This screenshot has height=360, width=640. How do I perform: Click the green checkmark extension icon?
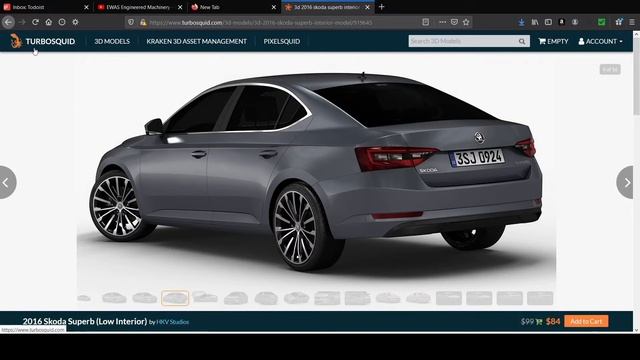coord(601,22)
